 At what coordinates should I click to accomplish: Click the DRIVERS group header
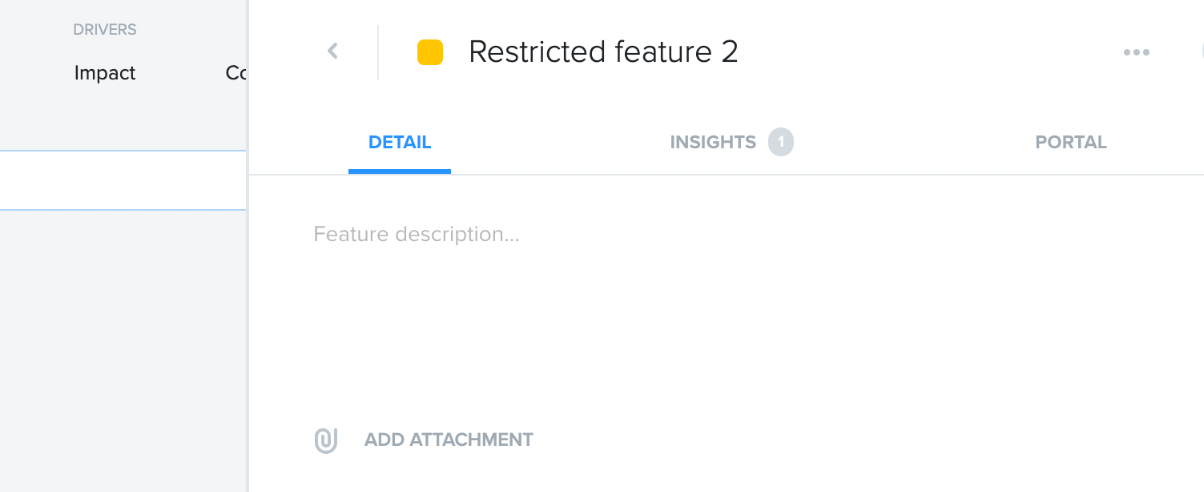[105, 30]
